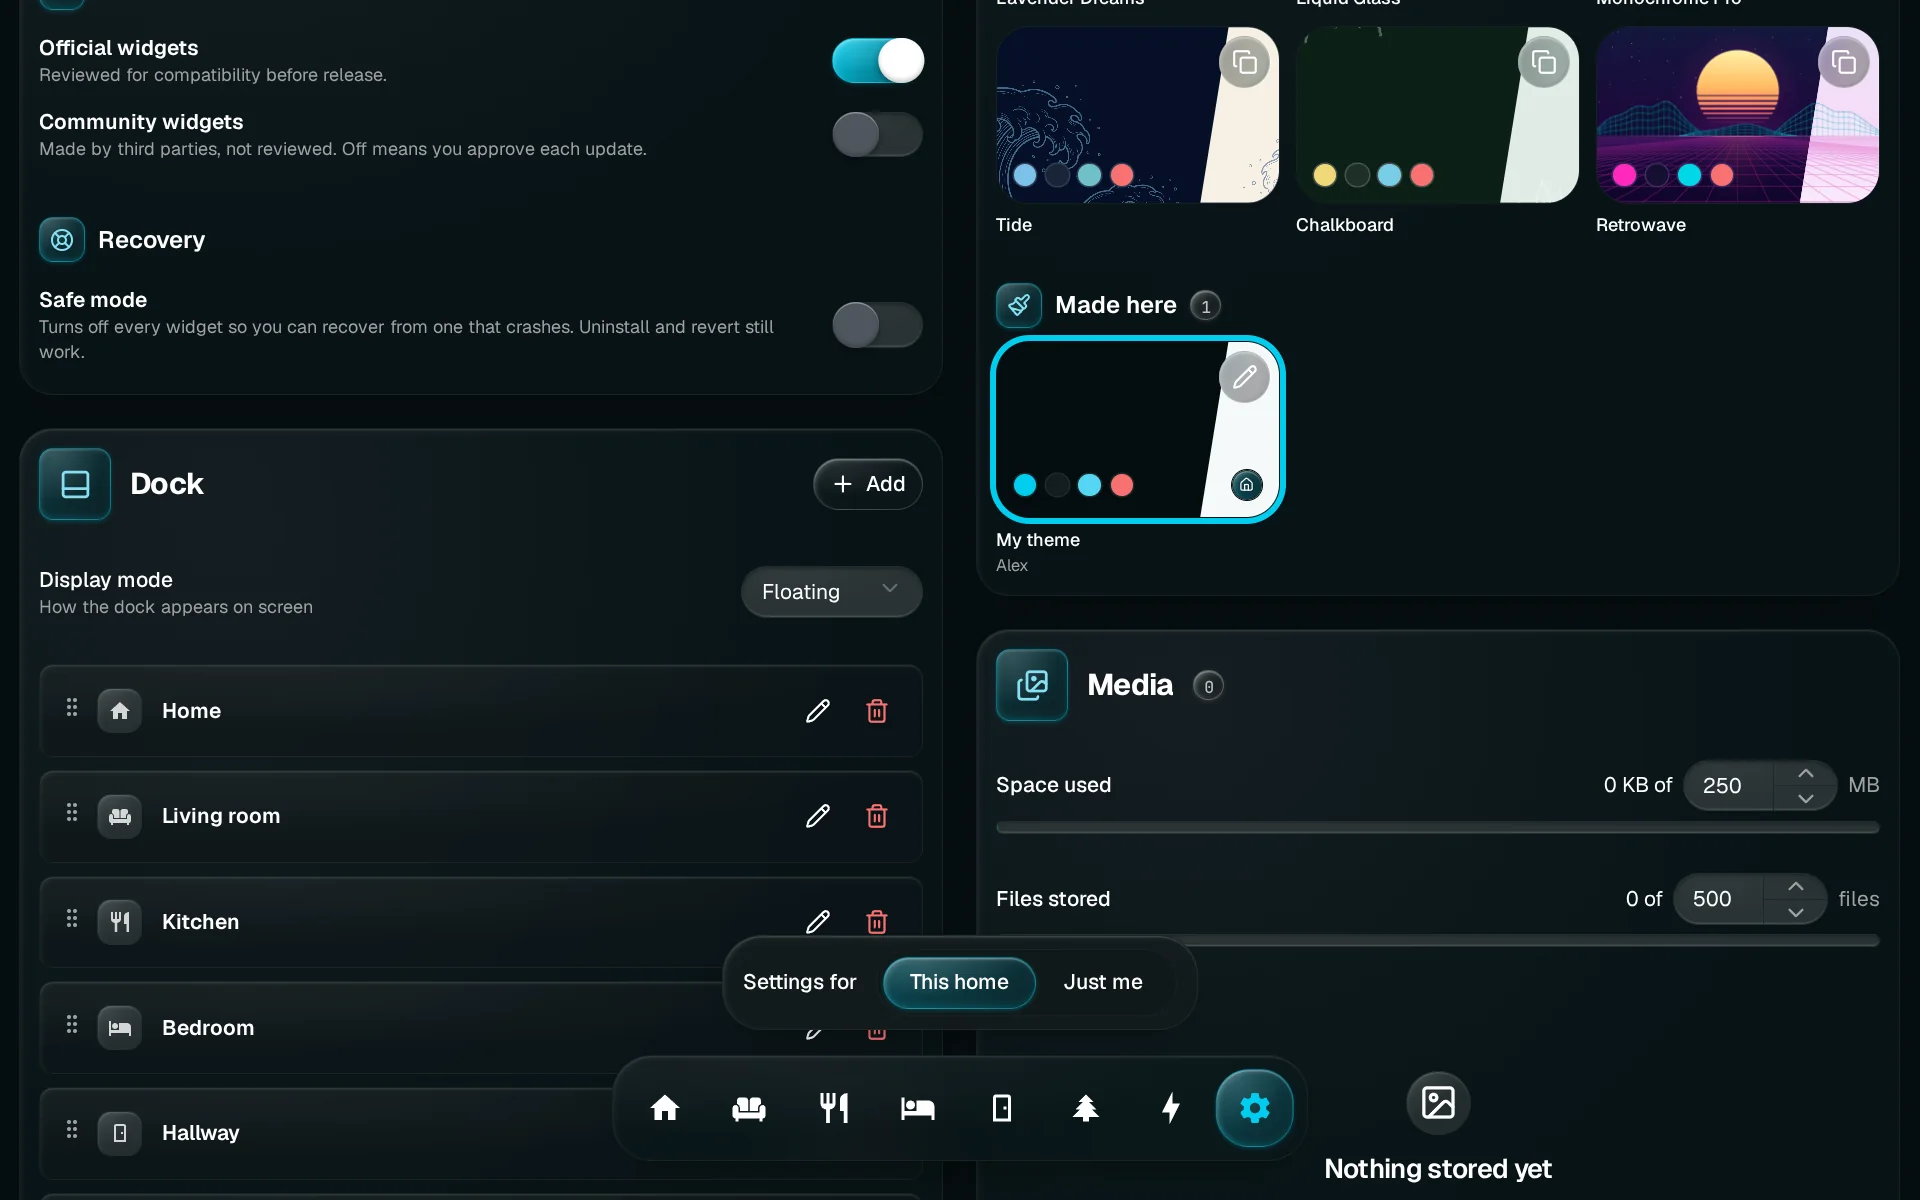
Task: Open the gear Settings dock icon
Action: 1254,1108
